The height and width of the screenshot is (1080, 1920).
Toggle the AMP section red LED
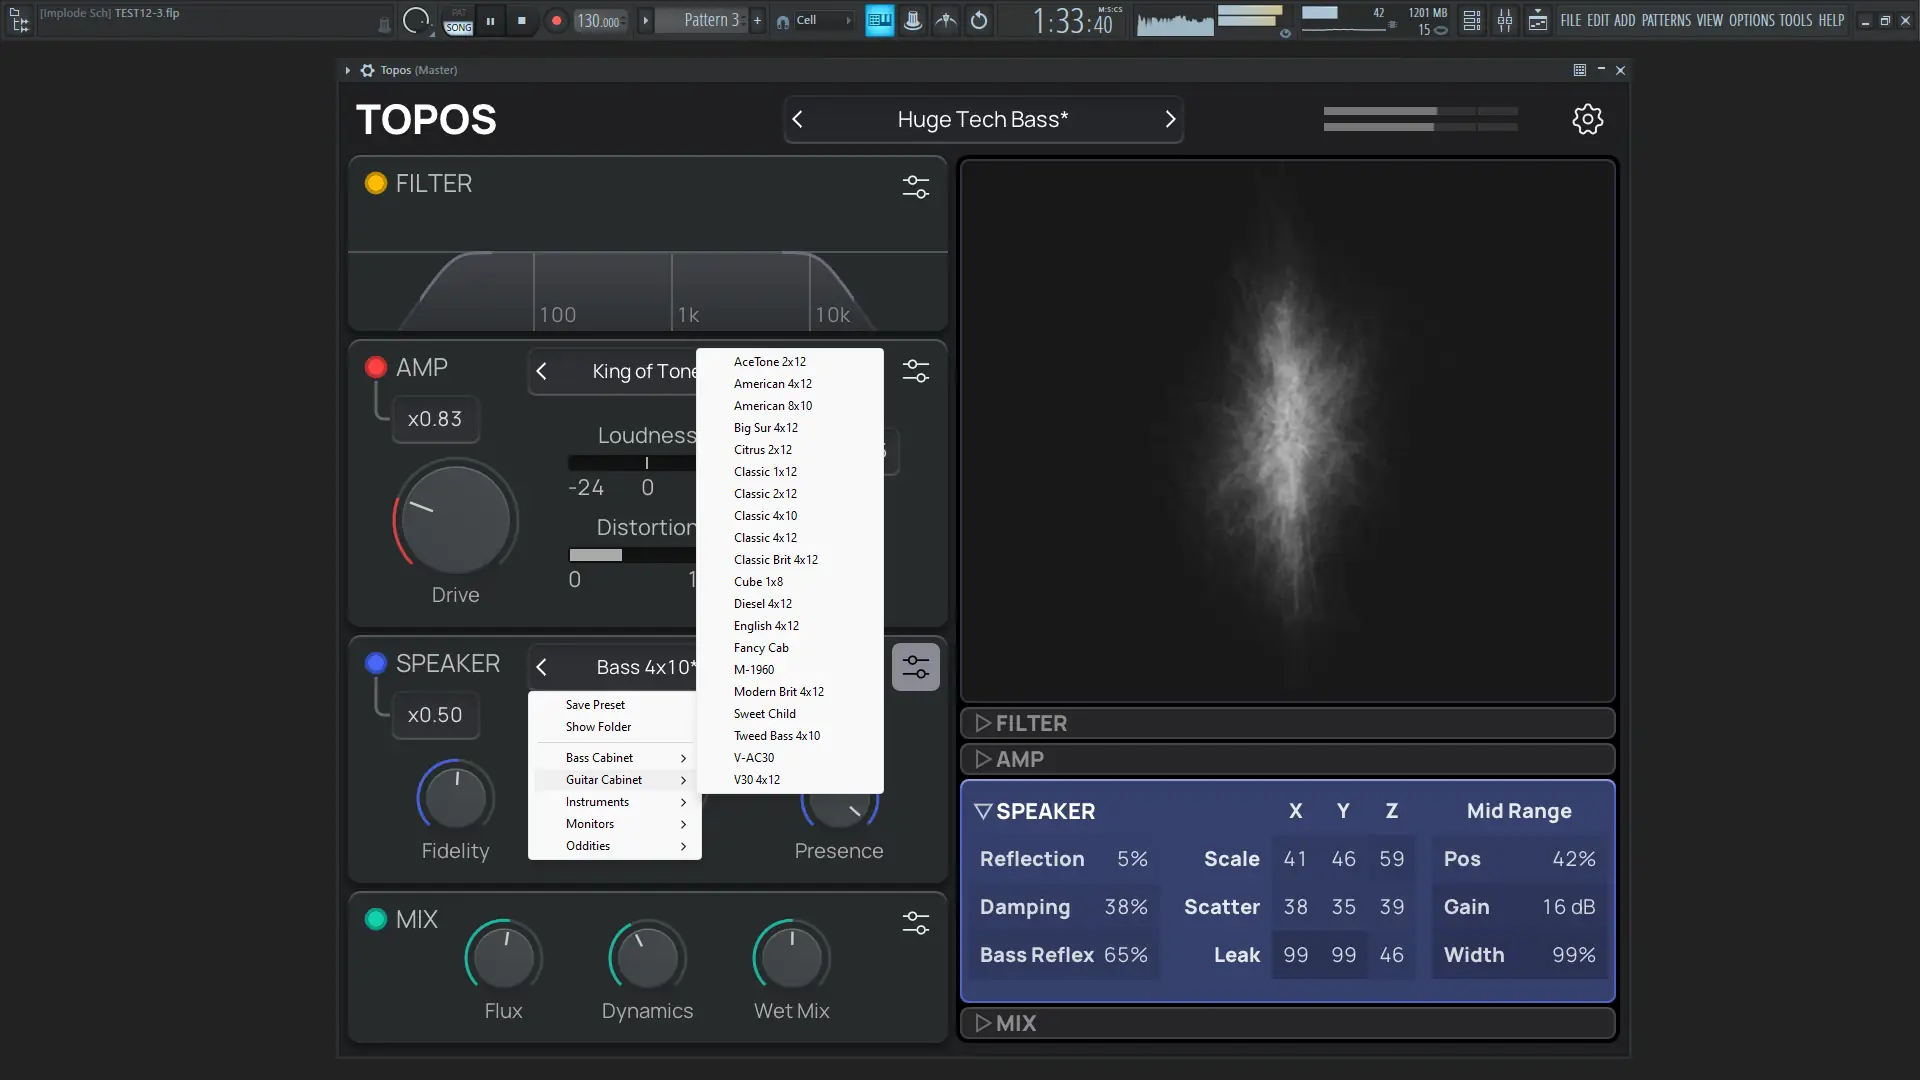coord(376,367)
